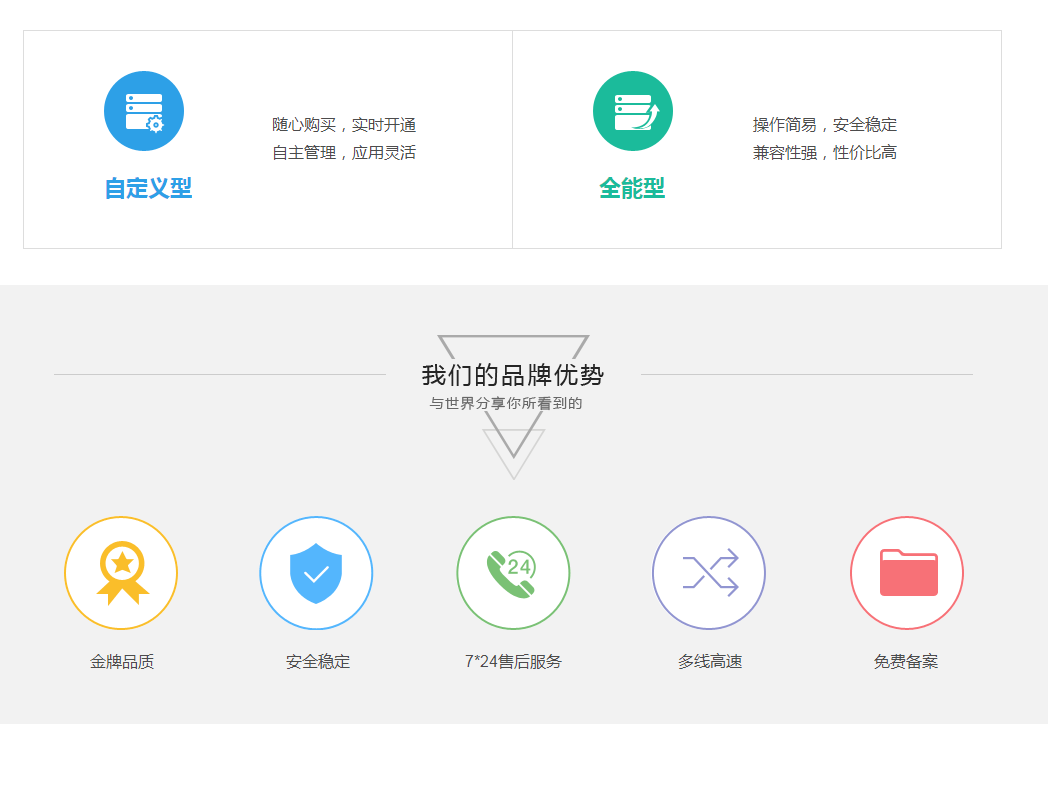Click the 操作简易，安全稳定 text line
The image size is (1048, 785).
(825, 125)
